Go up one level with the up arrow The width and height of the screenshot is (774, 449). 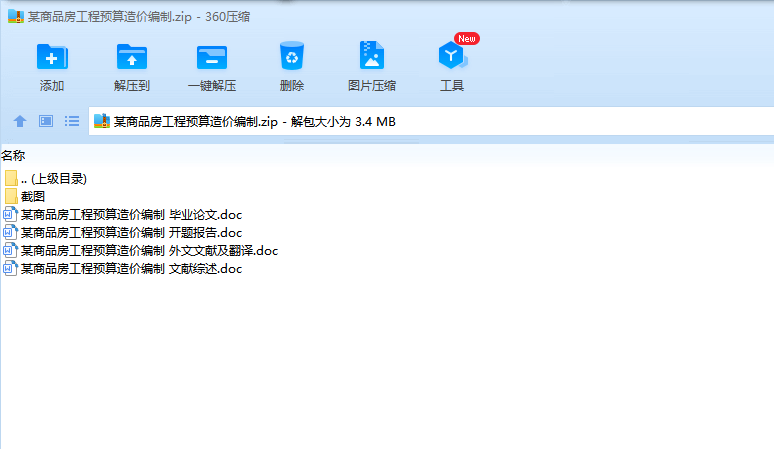tap(20, 121)
